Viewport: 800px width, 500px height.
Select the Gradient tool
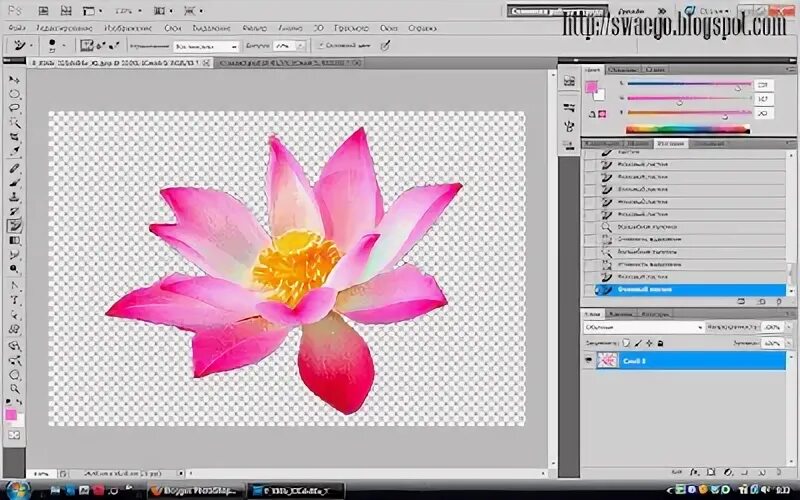point(14,240)
